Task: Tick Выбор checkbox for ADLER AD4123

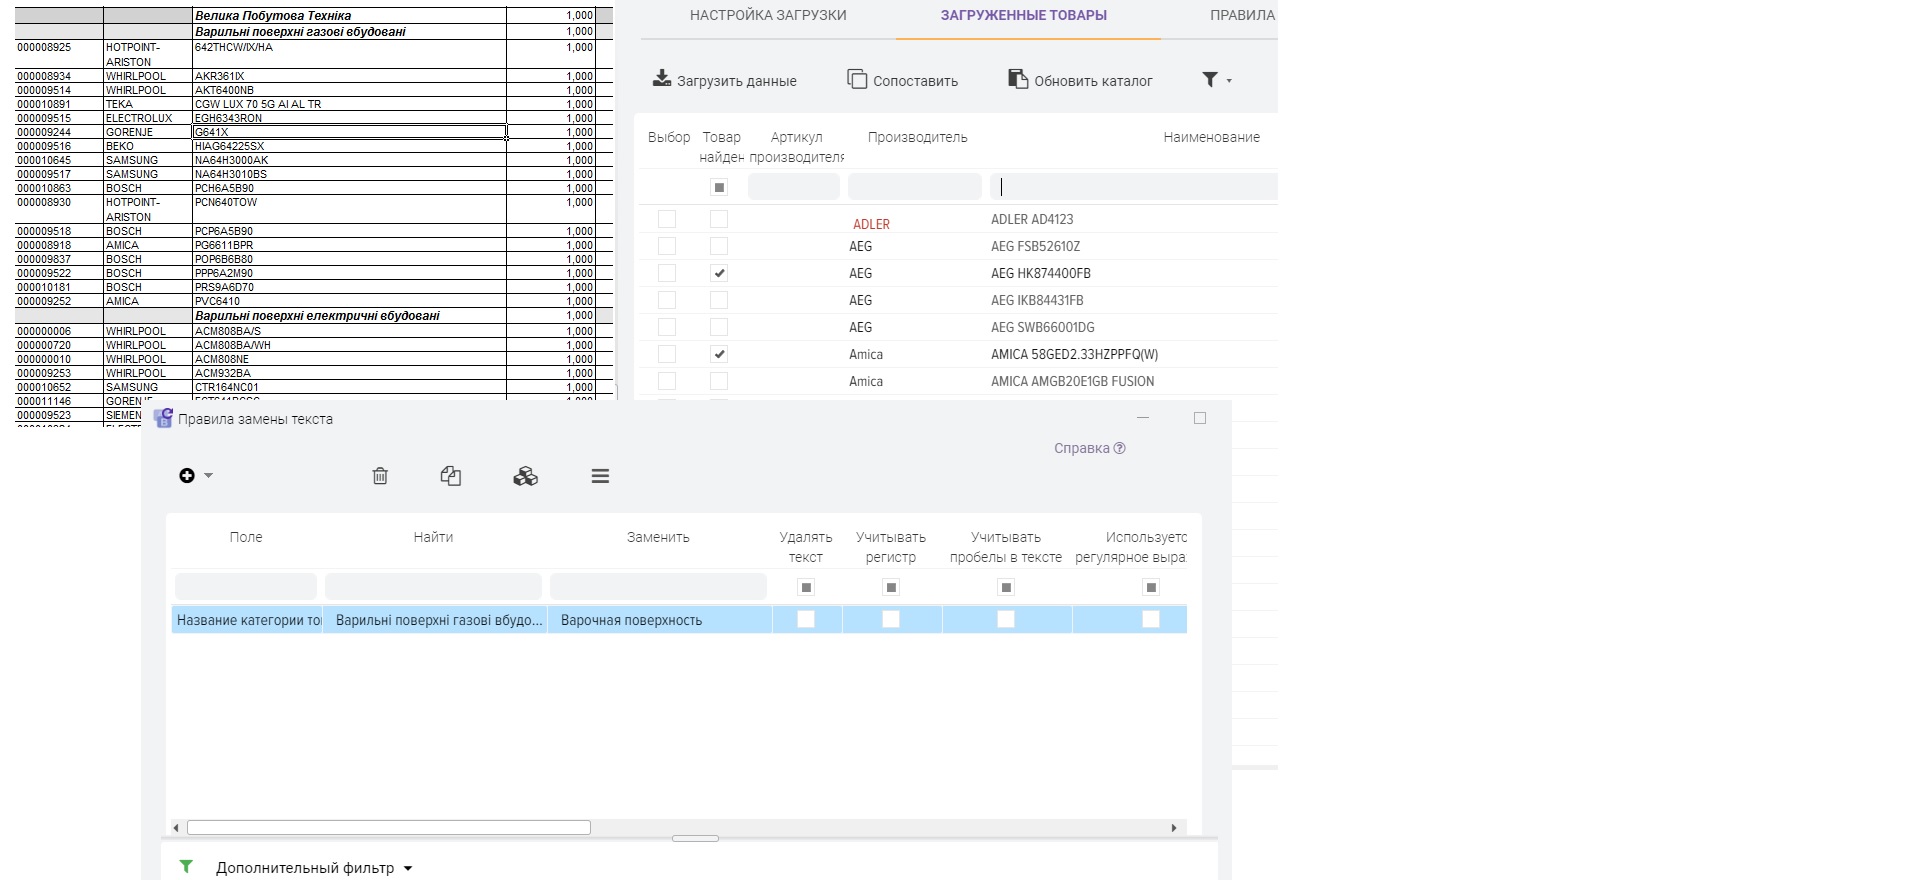Action: (x=667, y=219)
